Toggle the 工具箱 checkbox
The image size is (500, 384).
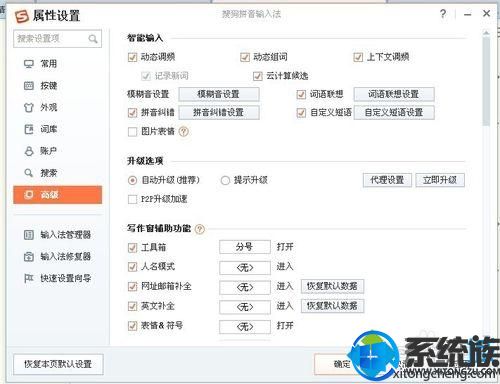(x=132, y=247)
